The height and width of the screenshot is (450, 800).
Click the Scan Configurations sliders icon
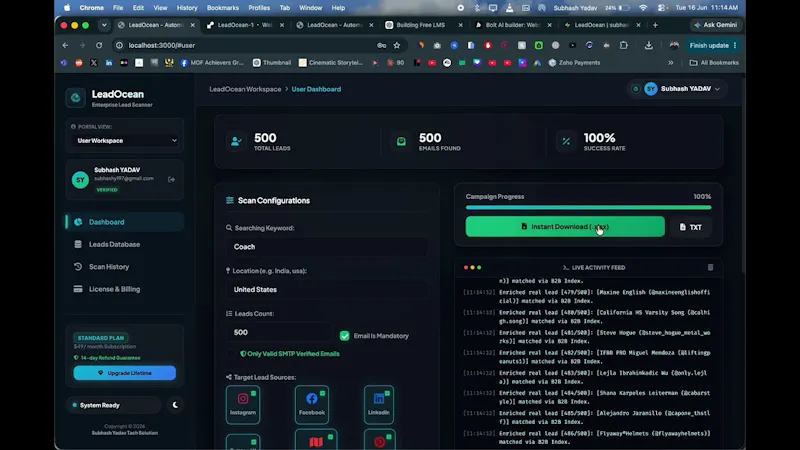click(x=230, y=201)
